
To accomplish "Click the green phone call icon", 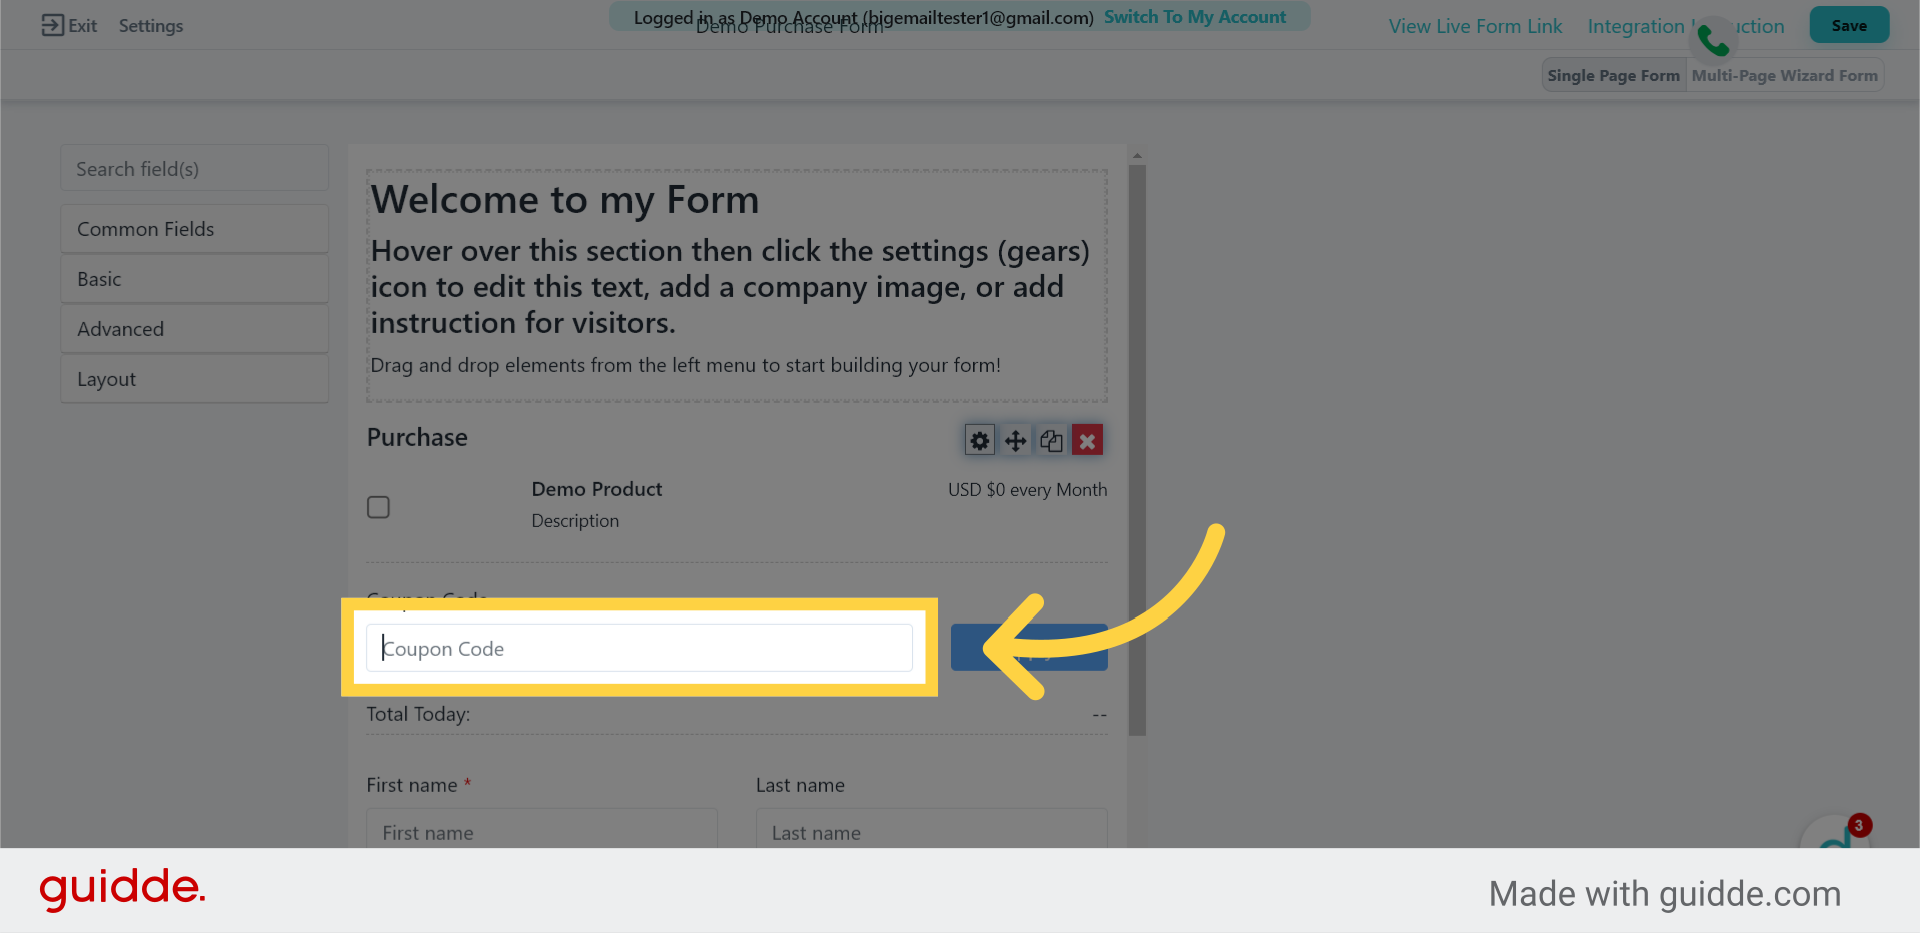I will click(x=1713, y=41).
